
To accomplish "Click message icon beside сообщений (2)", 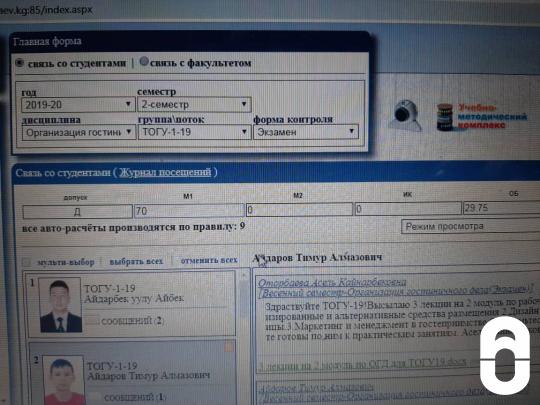I will 92,321.
